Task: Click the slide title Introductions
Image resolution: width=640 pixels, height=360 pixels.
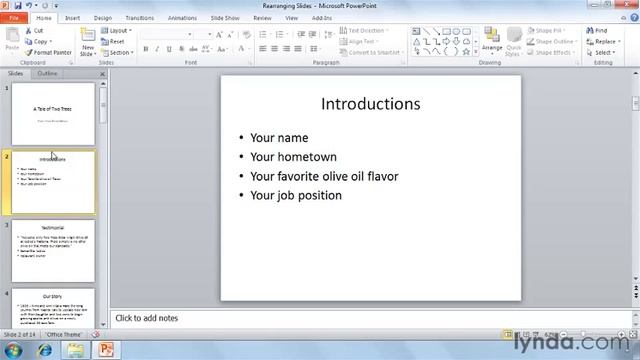Action: (371, 104)
